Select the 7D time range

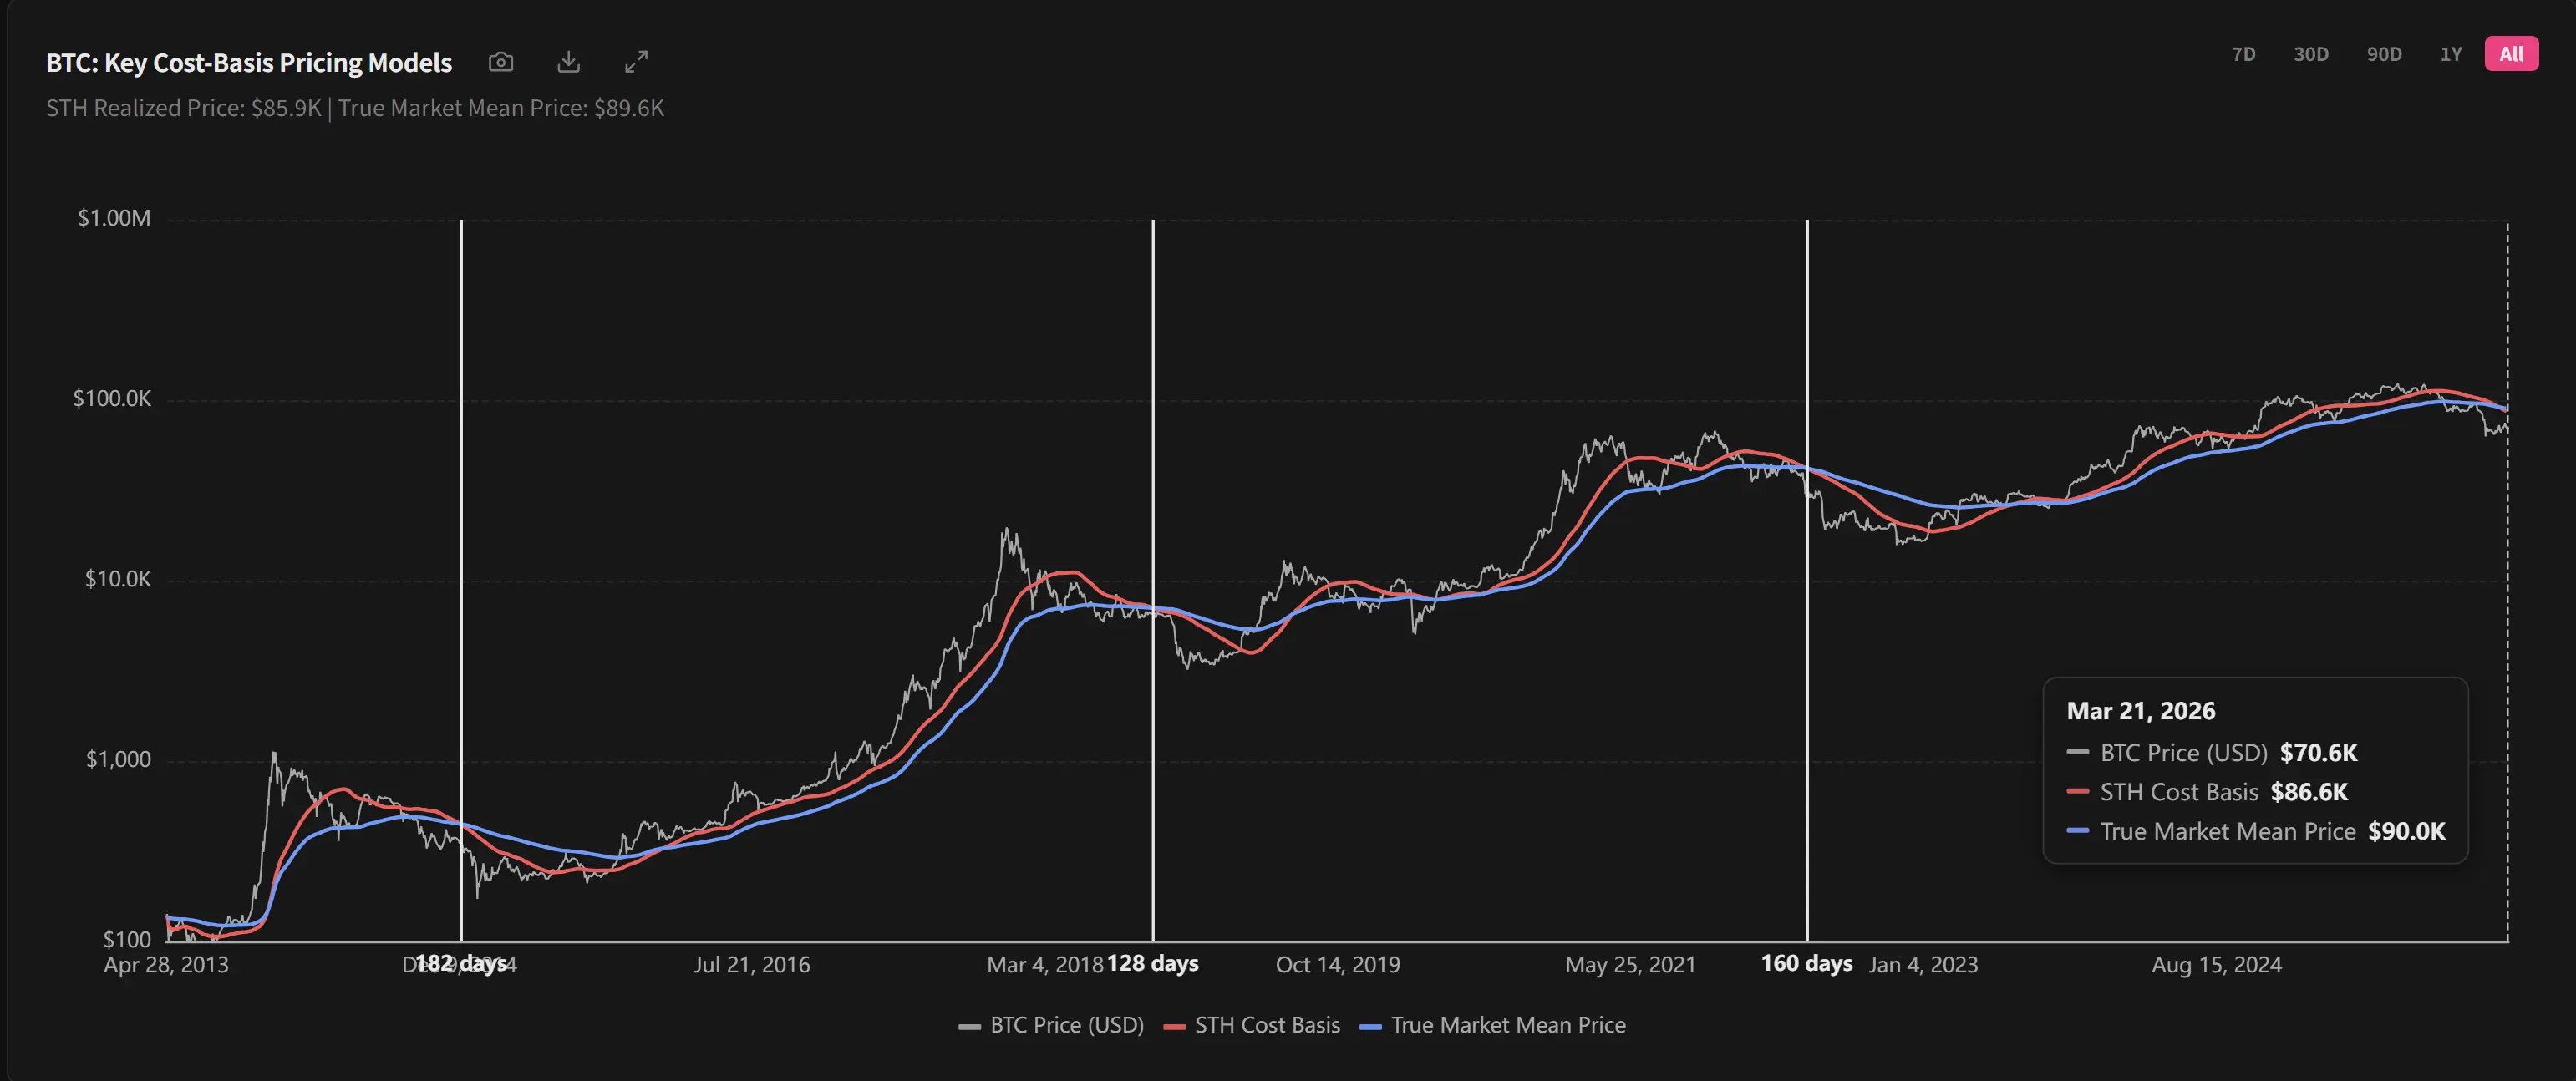(x=2243, y=54)
